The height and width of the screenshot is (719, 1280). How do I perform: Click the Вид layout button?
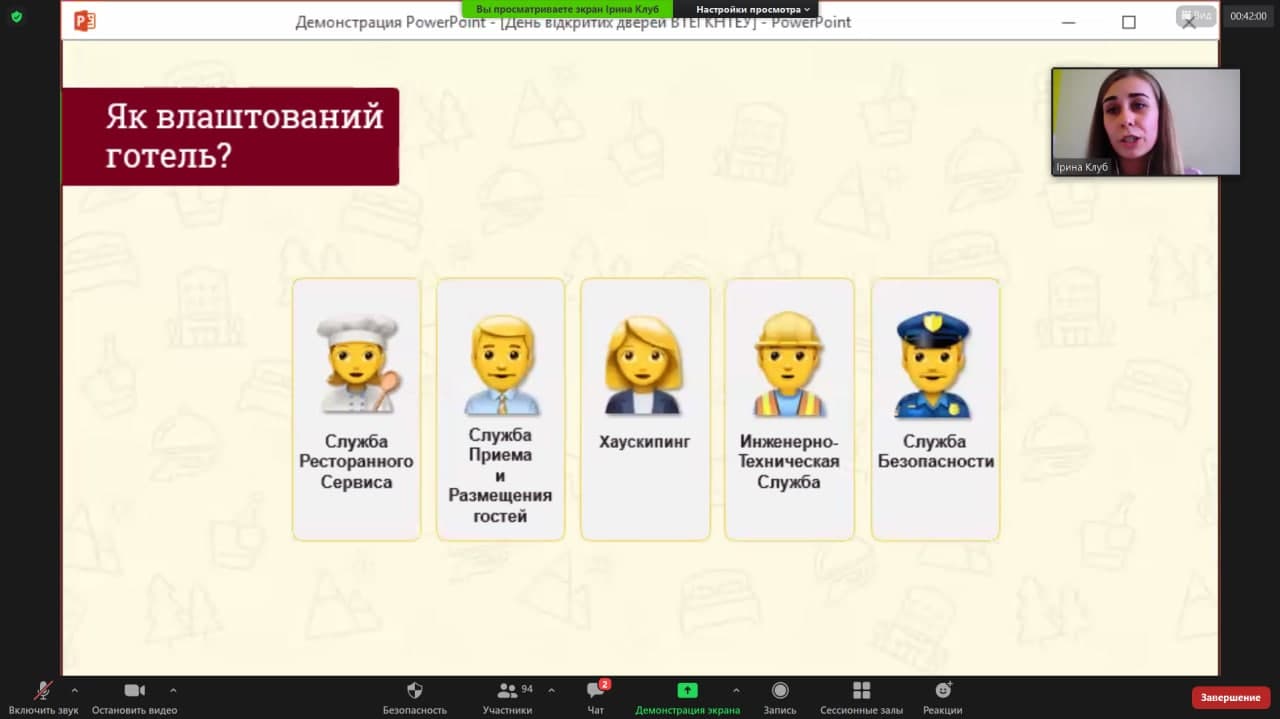coord(1196,16)
